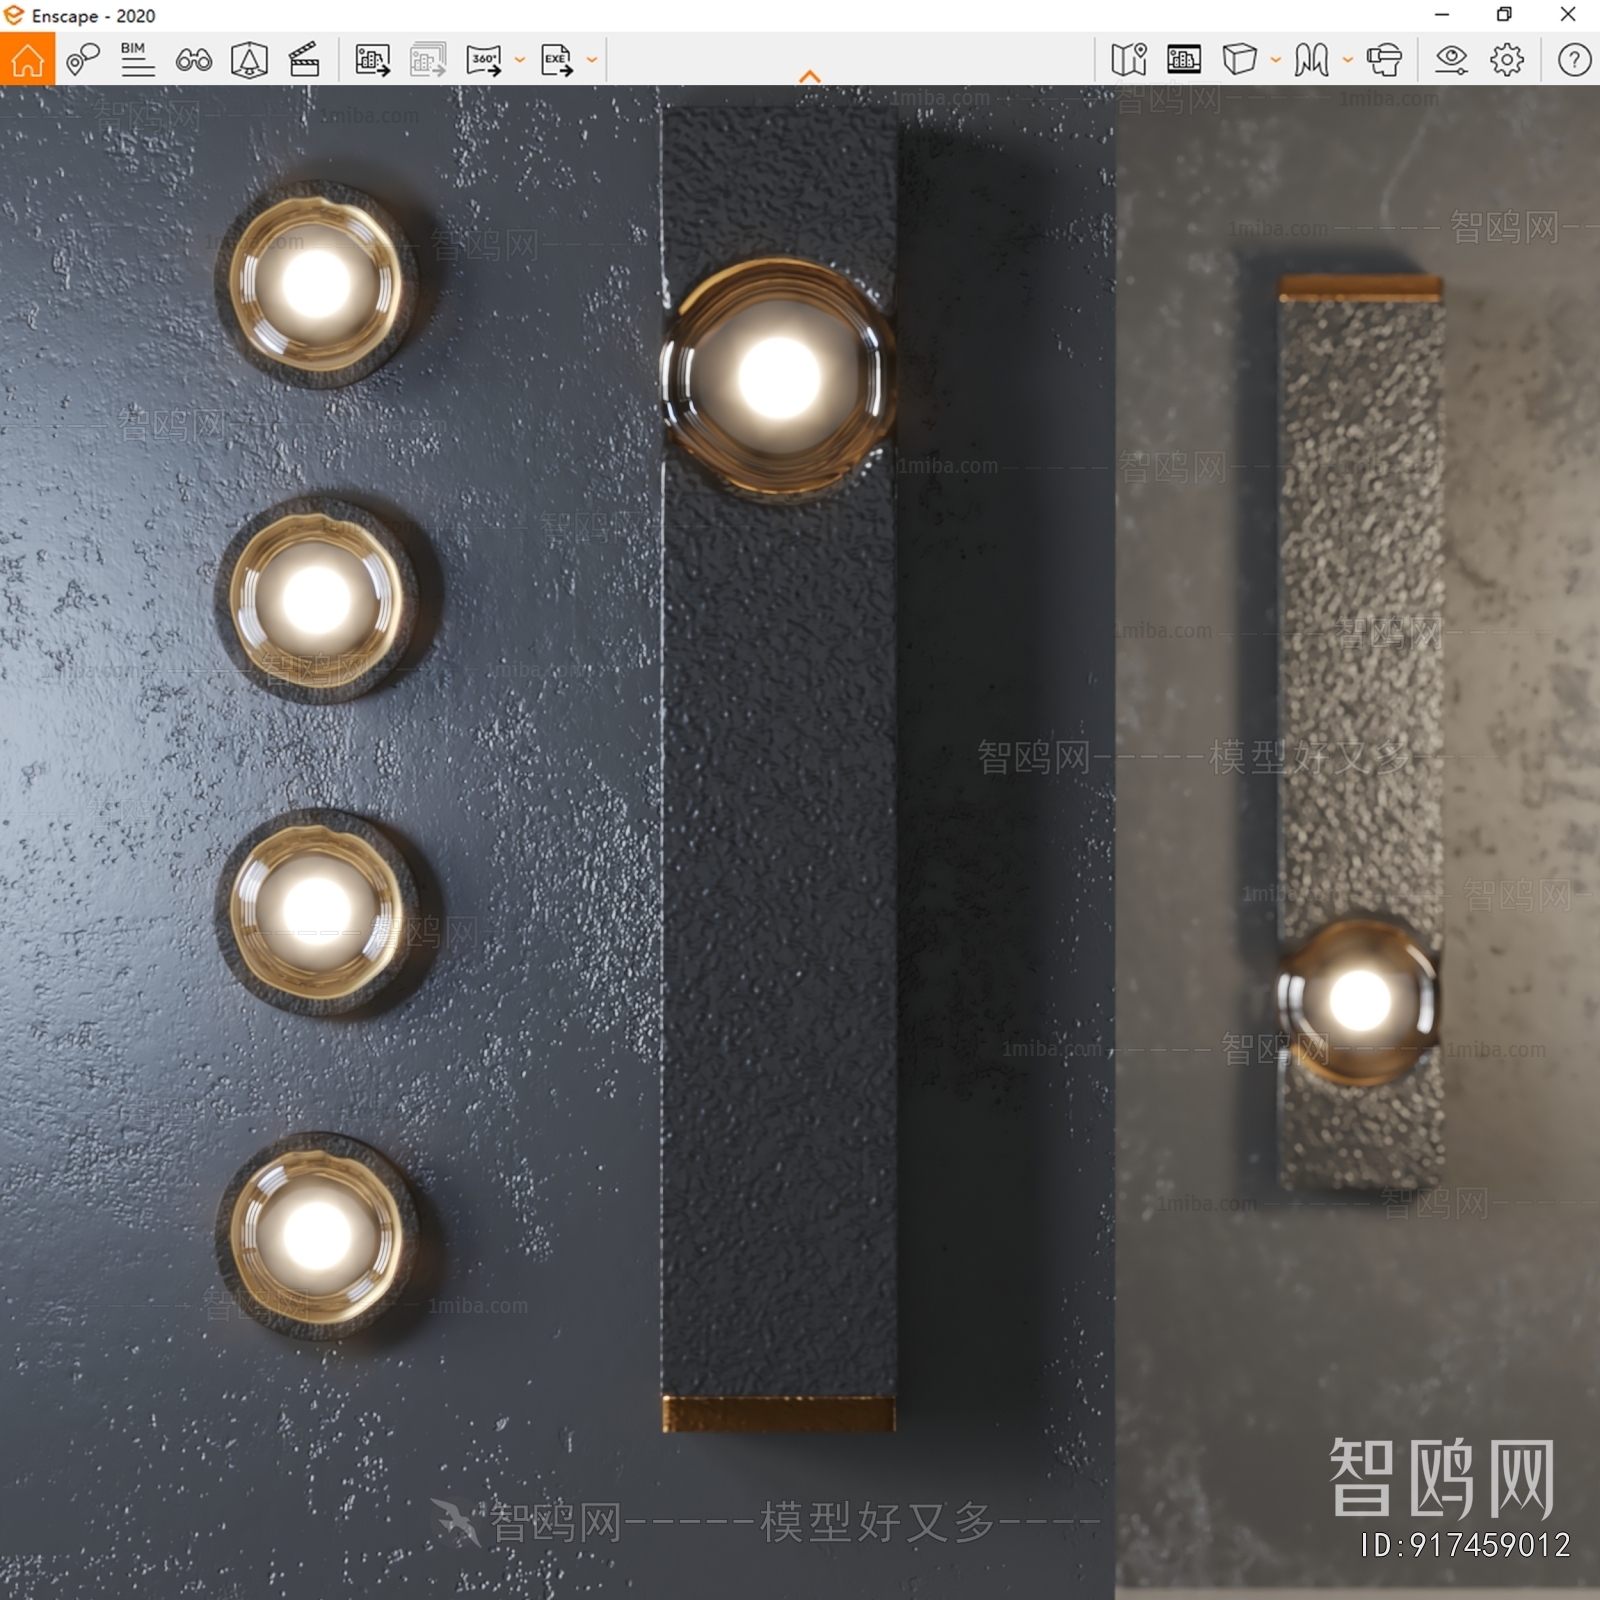
Task: Collapse the toolbar using orange chevron
Action: tap(810, 76)
